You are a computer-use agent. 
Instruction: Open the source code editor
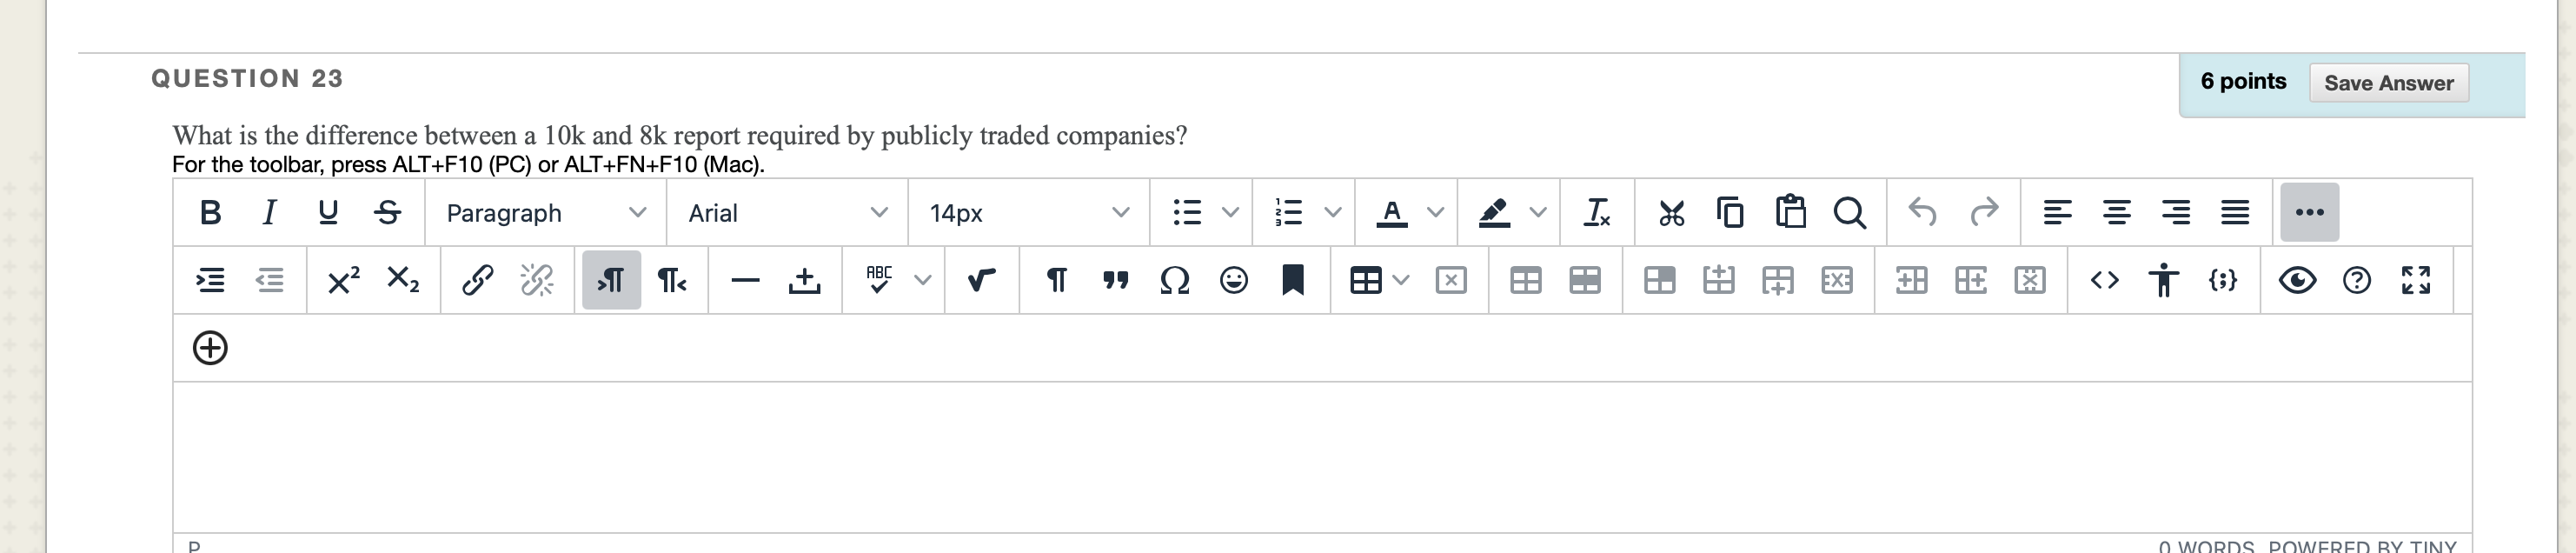coord(2107,281)
